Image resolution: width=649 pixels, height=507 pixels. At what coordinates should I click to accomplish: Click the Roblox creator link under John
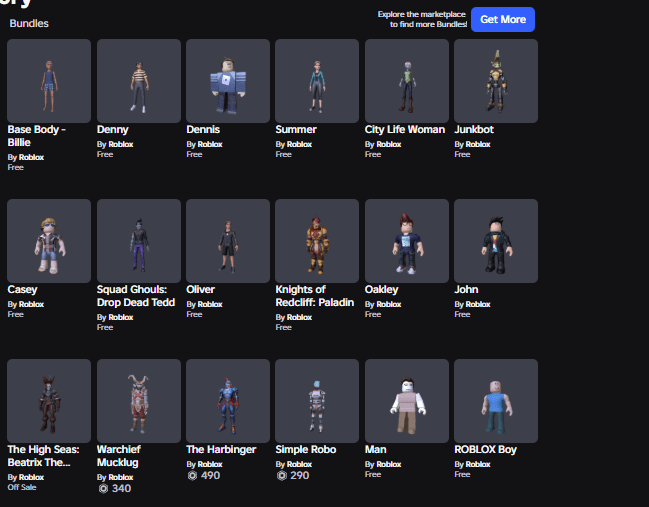click(478, 305)
